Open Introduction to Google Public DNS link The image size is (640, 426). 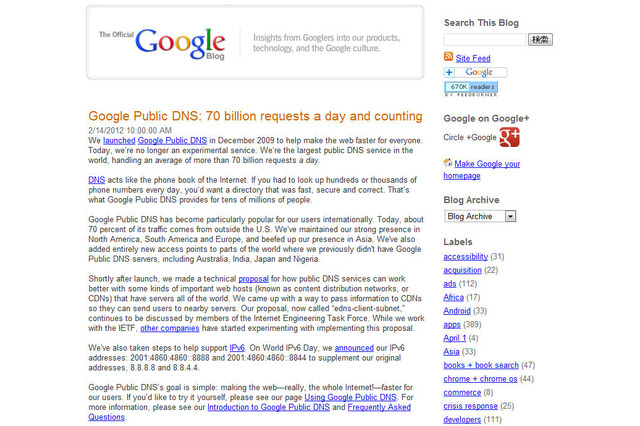(x=269, y=407)
